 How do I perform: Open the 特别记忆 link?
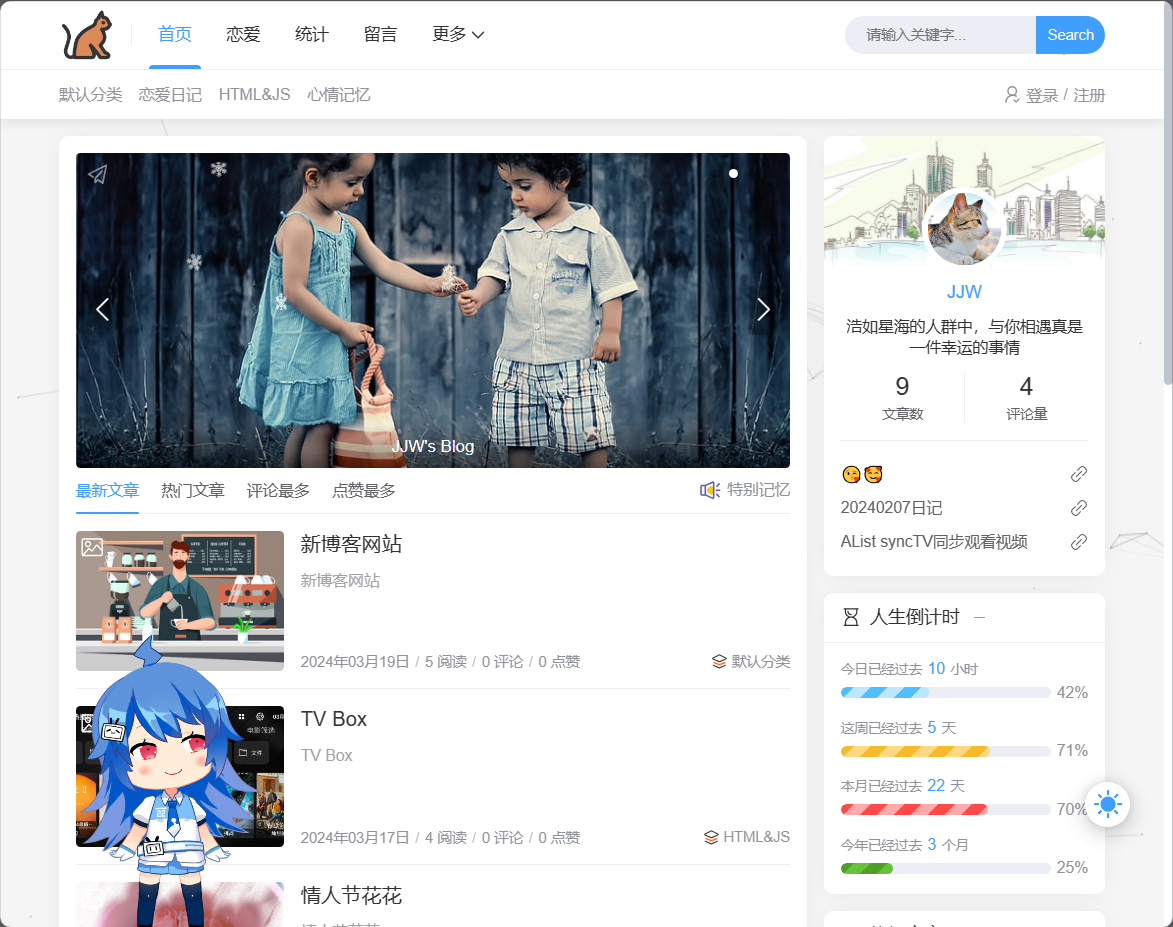758,490
